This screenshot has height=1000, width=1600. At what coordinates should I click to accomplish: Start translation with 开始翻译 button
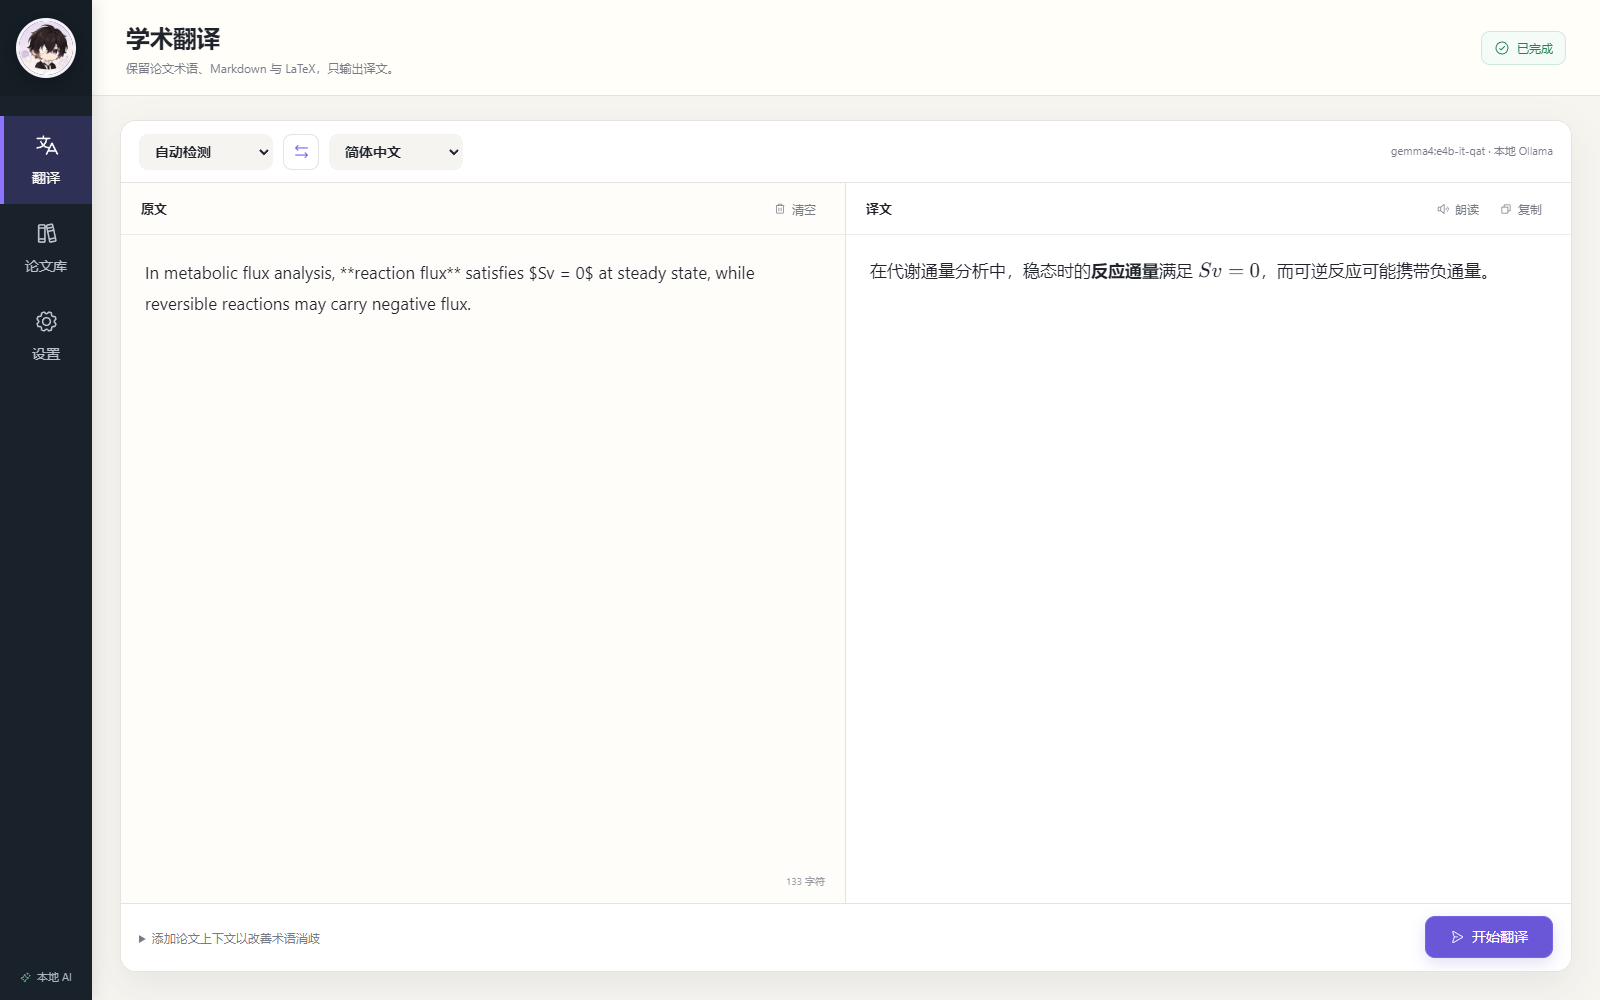(1489, 937)
